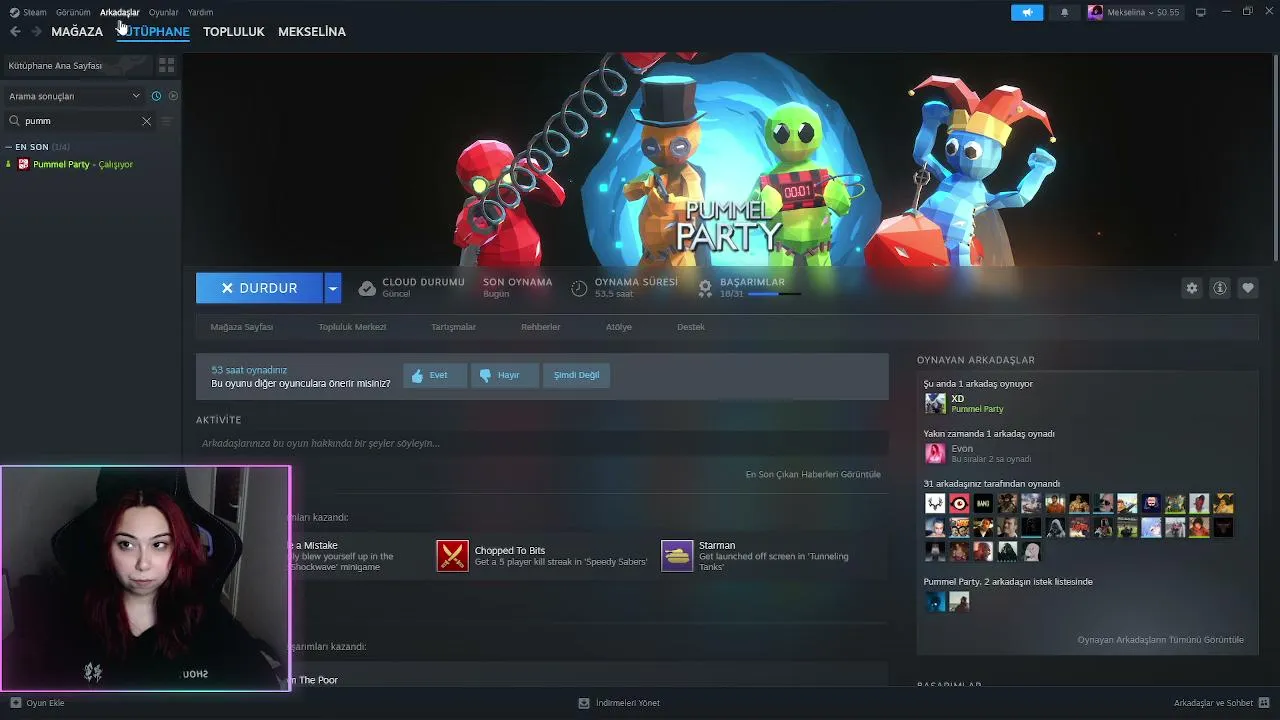Open the advanced filter options icon
This screenshot has height=720, width=1280.
[x=167, y=121]
